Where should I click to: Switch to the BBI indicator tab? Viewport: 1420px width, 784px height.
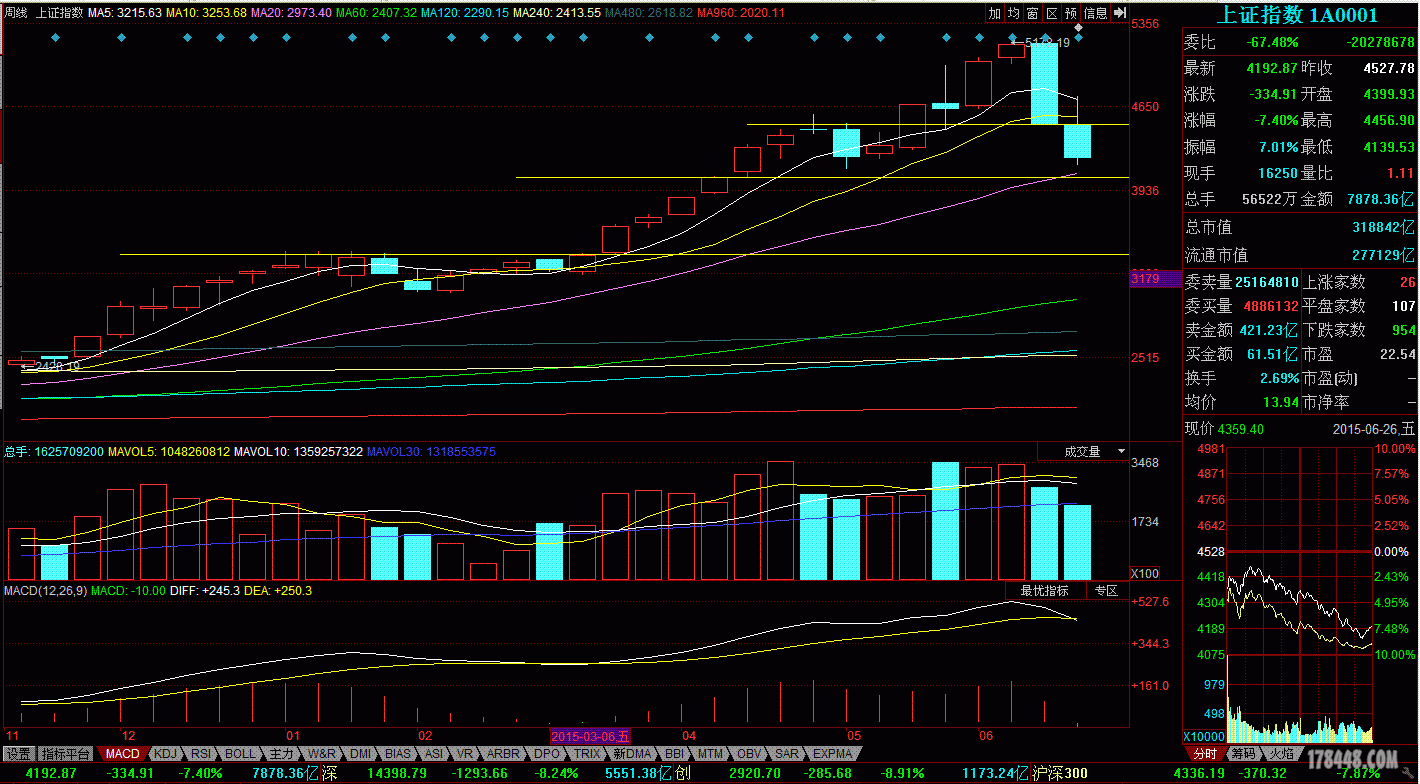675,753
